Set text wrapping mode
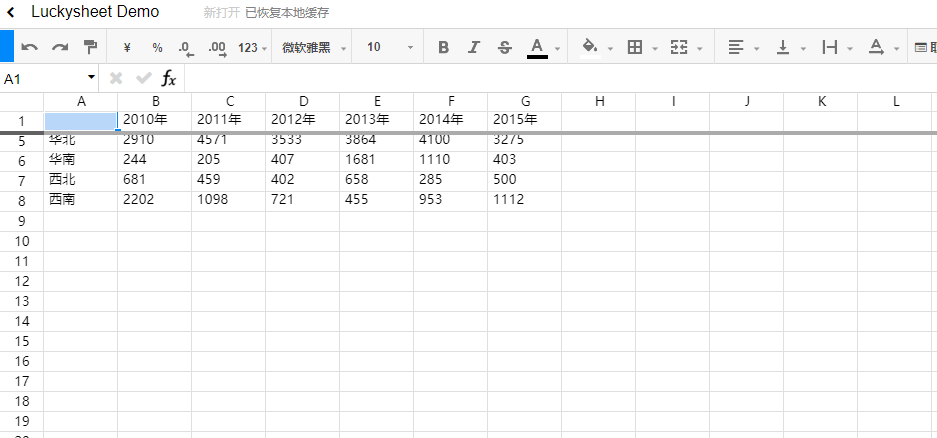Viewport: 937px width, 438px height. tap(829, 48)
